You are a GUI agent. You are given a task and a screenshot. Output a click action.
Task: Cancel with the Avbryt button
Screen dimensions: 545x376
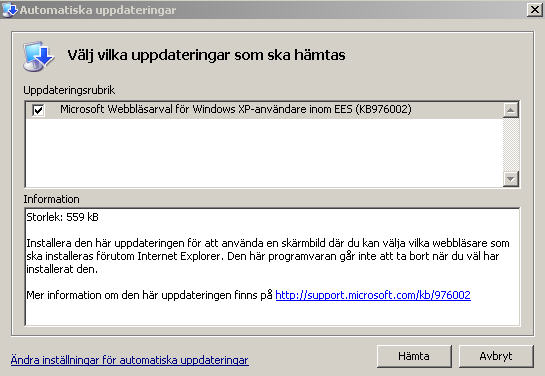click(496, 356)
